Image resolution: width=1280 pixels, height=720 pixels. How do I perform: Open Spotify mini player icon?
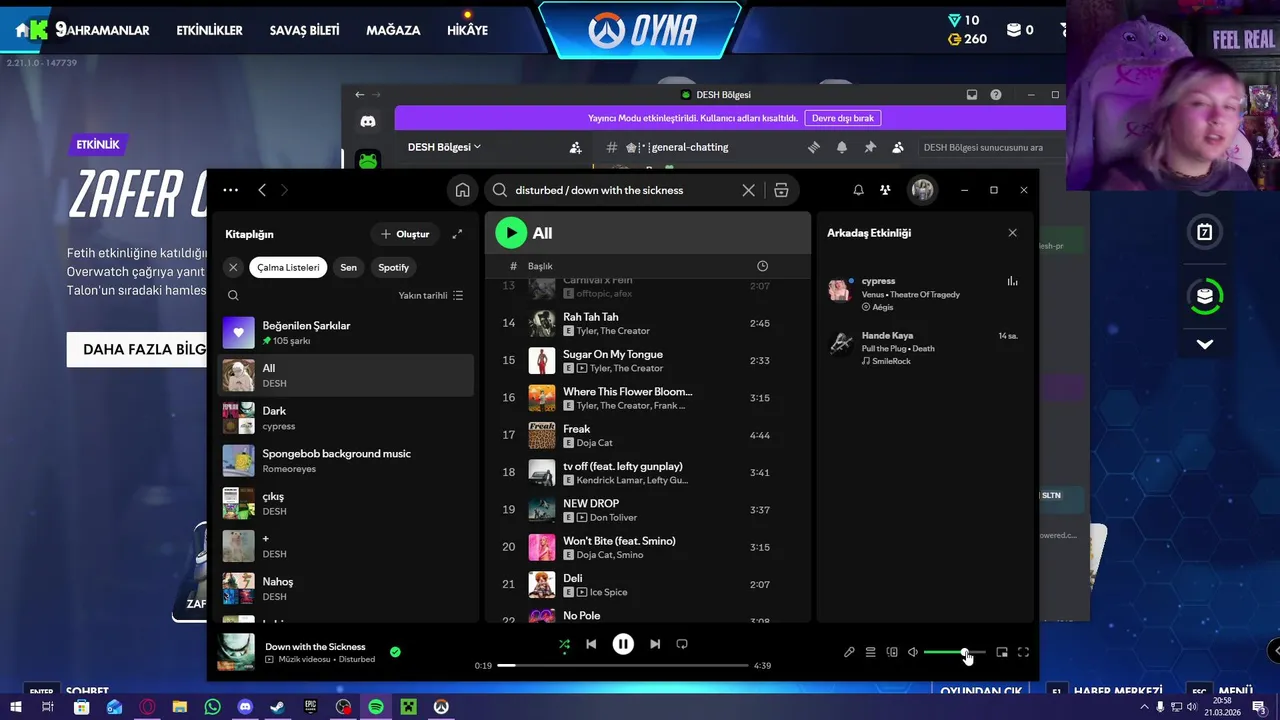(x=1002, y=652)
